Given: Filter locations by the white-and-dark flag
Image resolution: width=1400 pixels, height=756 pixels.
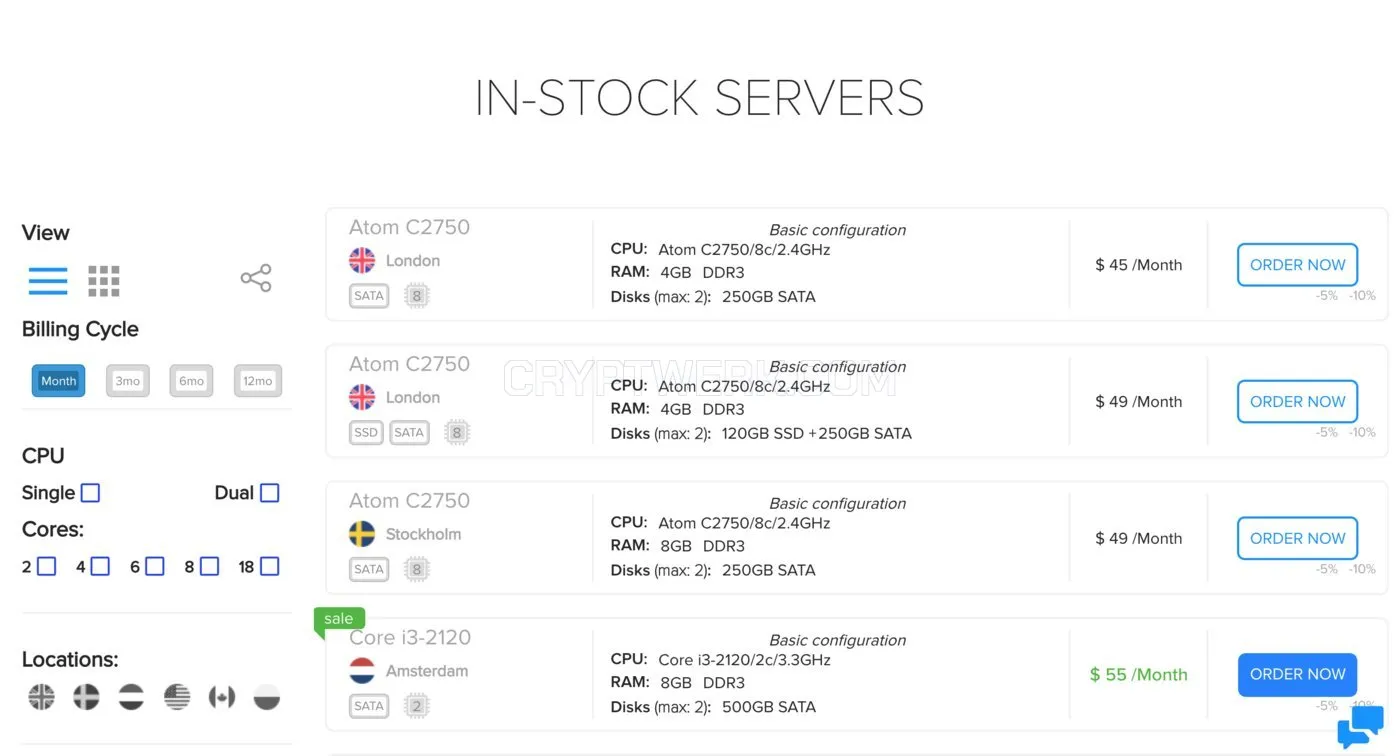Looking at the screenshot, I should (267, 696).
